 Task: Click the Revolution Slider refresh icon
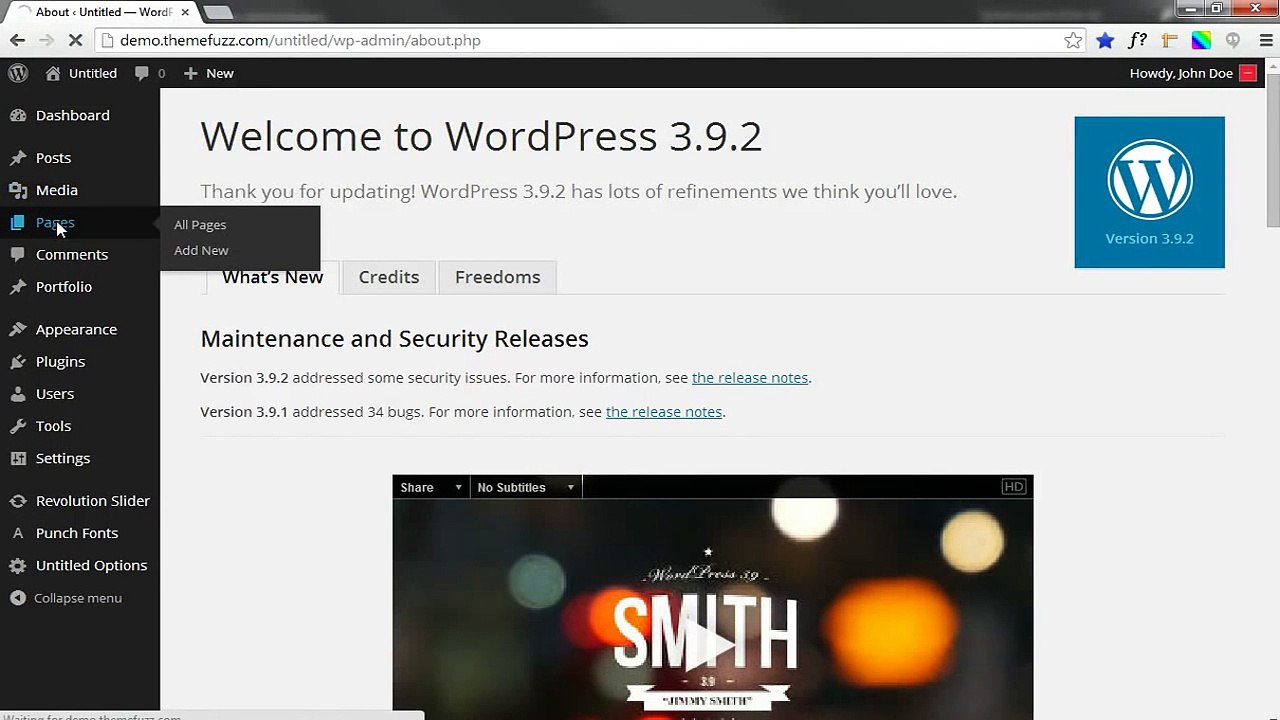click(x=18, y=501)
